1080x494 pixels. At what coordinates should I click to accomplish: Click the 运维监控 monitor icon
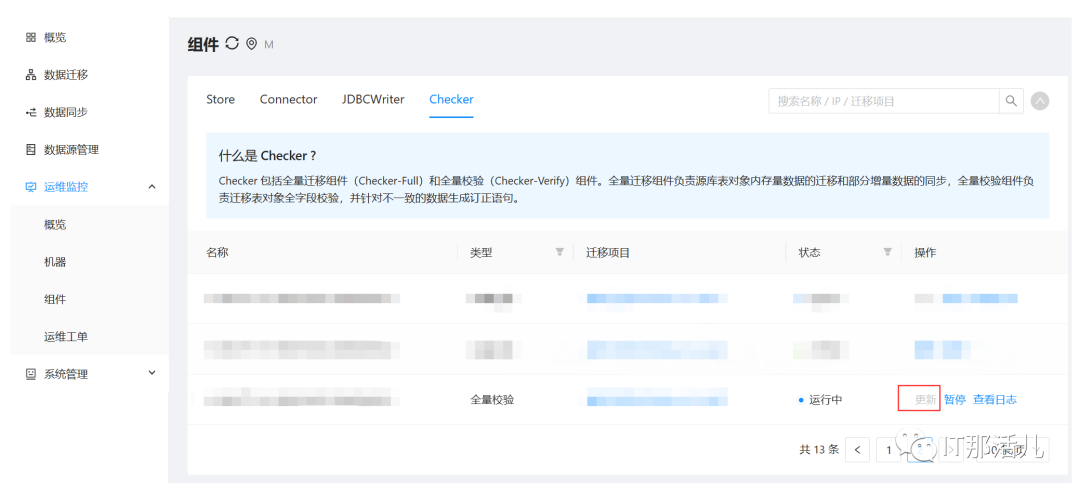pyautogui.click(x=30, y=187)
